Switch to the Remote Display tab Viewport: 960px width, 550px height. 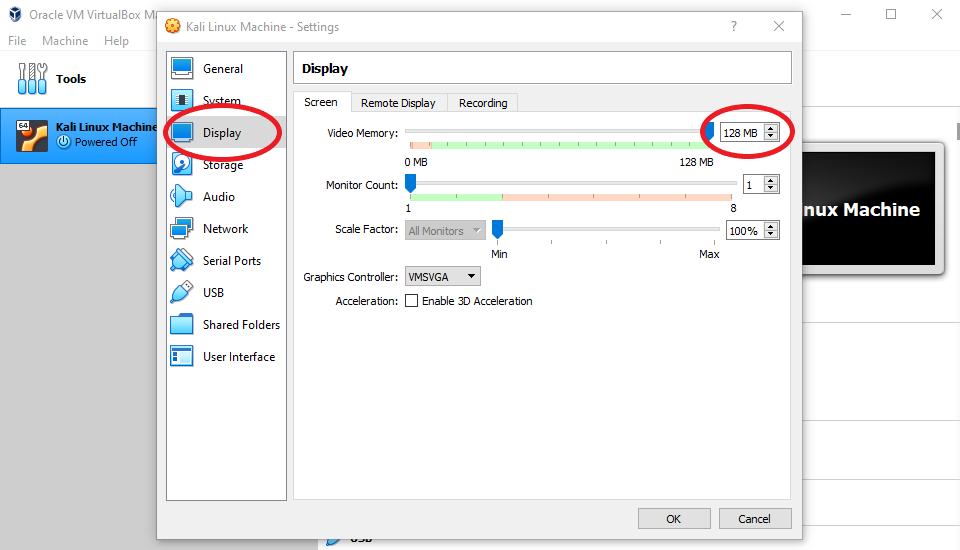click(398, 103)
